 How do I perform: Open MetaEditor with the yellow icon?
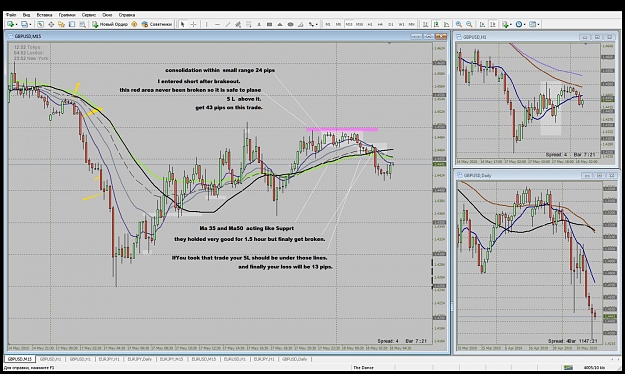(134, 24)
